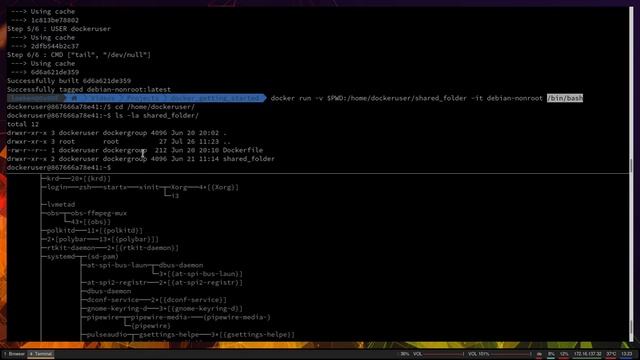Click the 12% usage indicator in the bar
Image resolution: width=640 pixels, height=360 pixels.
[564, 354]
